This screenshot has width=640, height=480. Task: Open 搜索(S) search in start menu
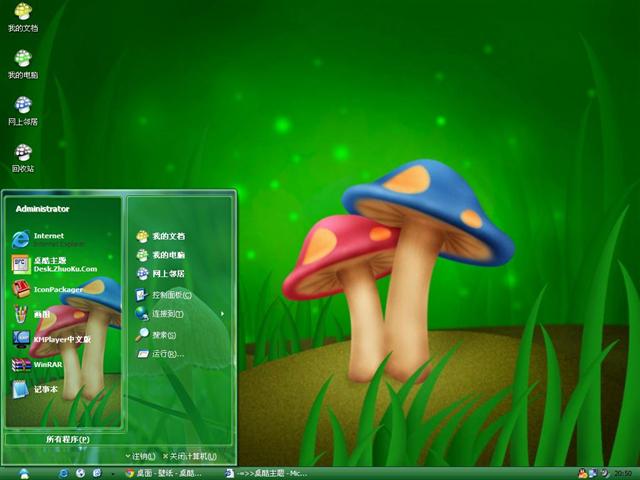tap(156, 335)
